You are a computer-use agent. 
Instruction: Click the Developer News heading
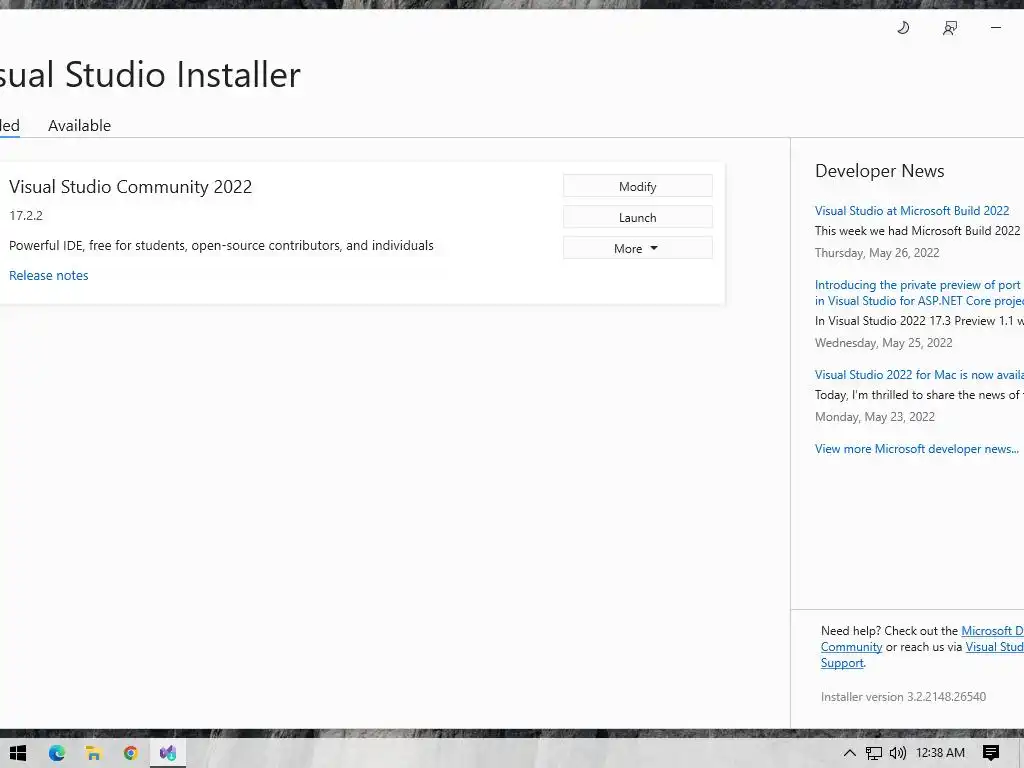(880, 171)
